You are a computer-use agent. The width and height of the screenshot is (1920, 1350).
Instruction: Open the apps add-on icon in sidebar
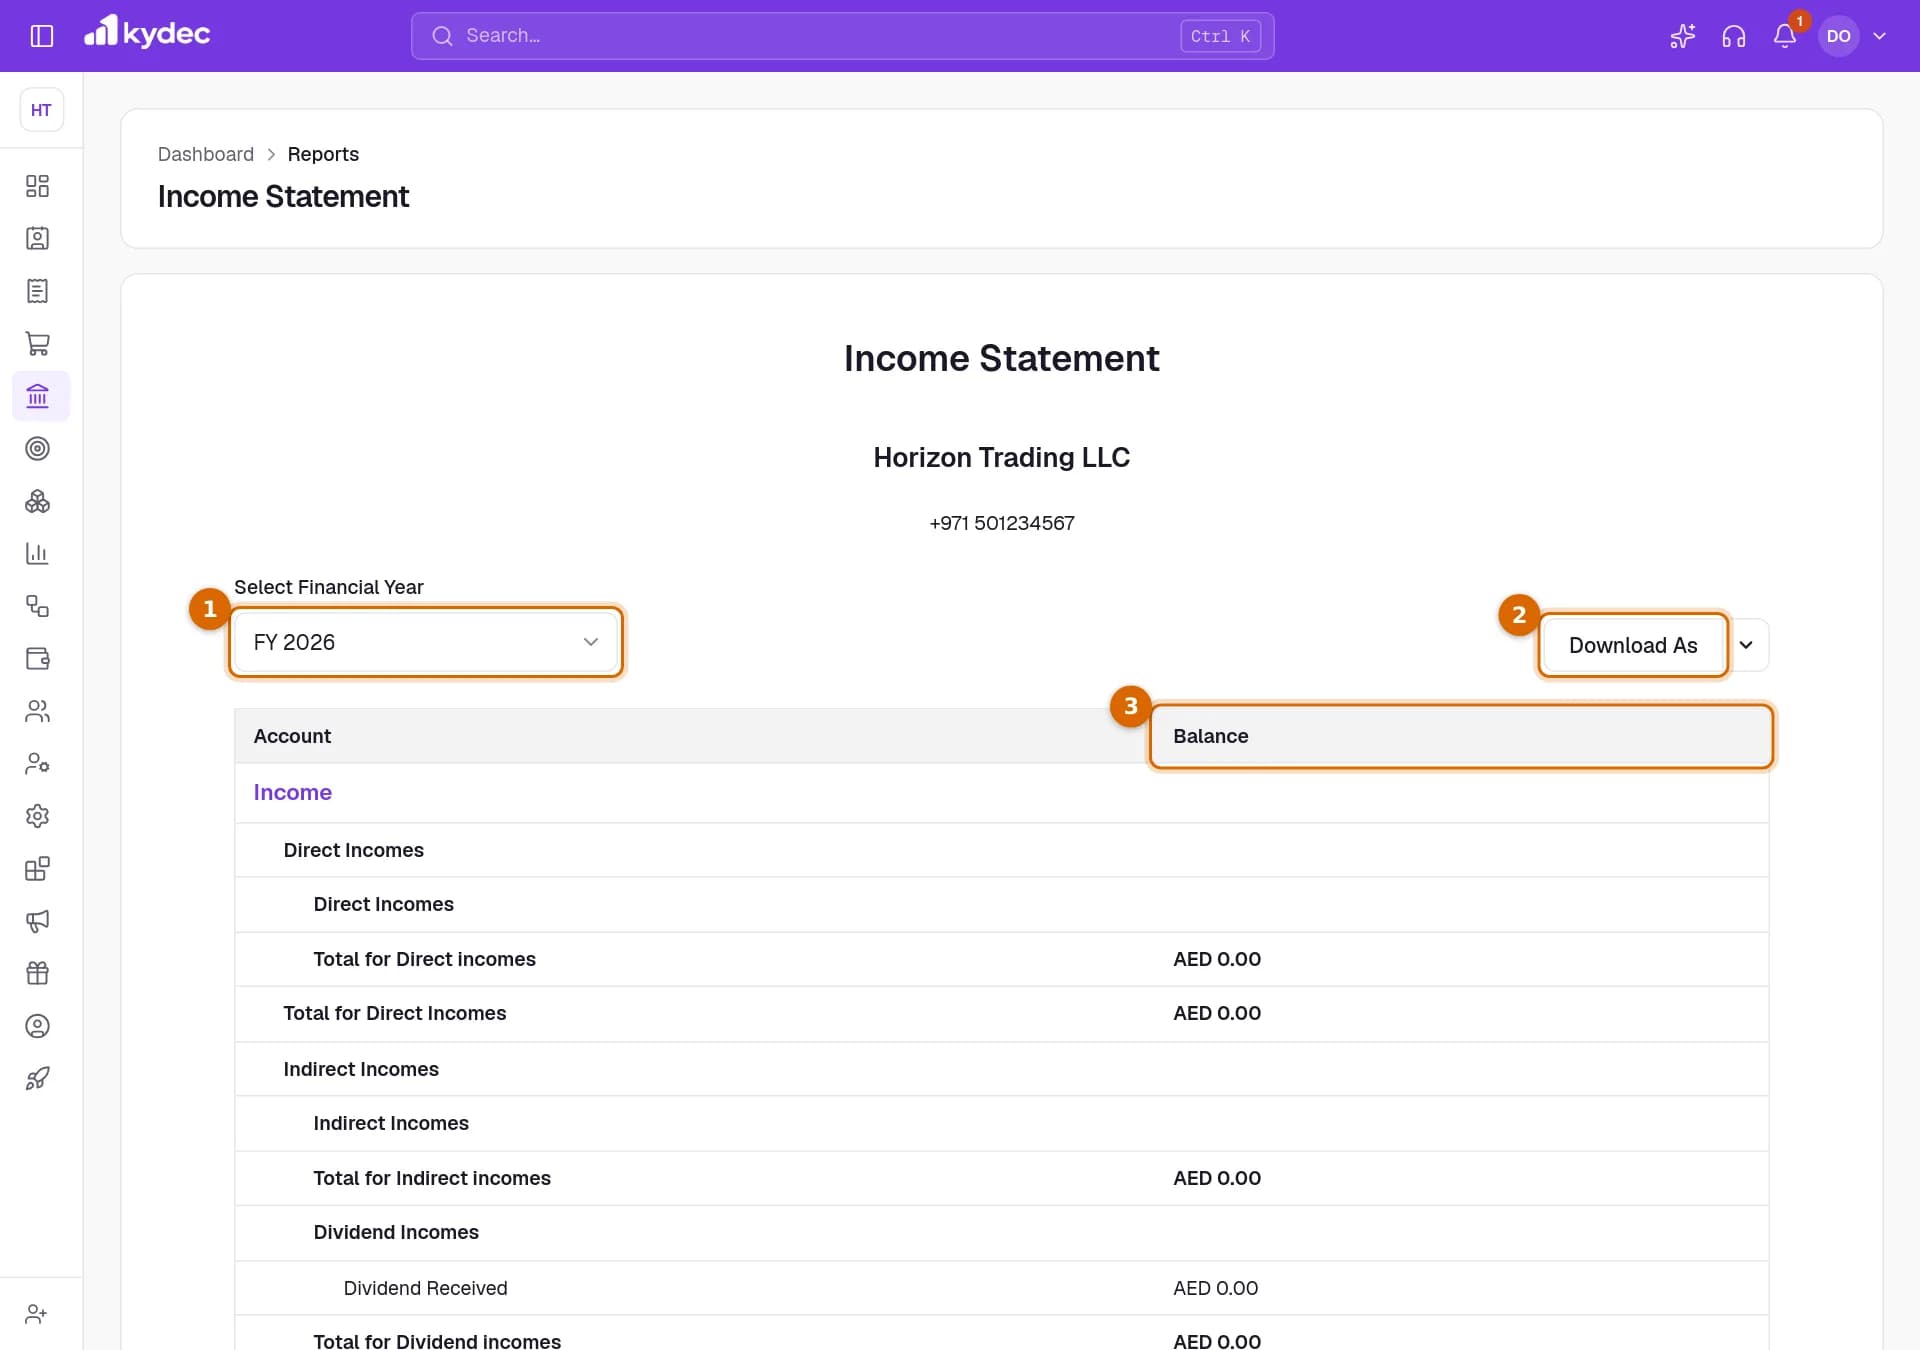coord(37,868)
